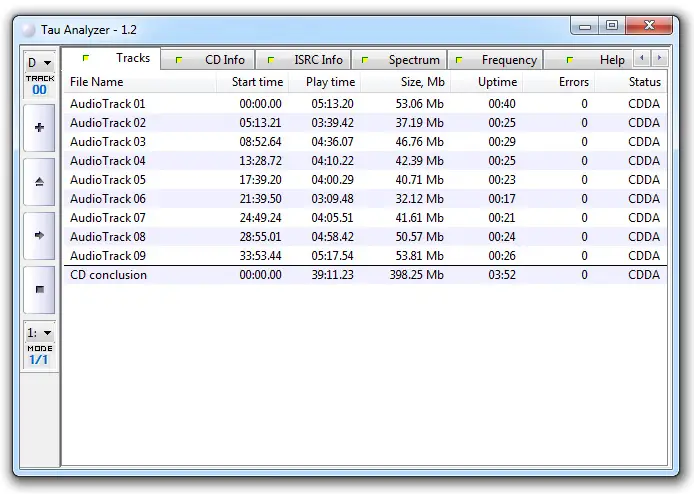The width and height of the screenshot is (694, 494).
Task: Open the mode 1: dropdown
Action: coord(39,332)
